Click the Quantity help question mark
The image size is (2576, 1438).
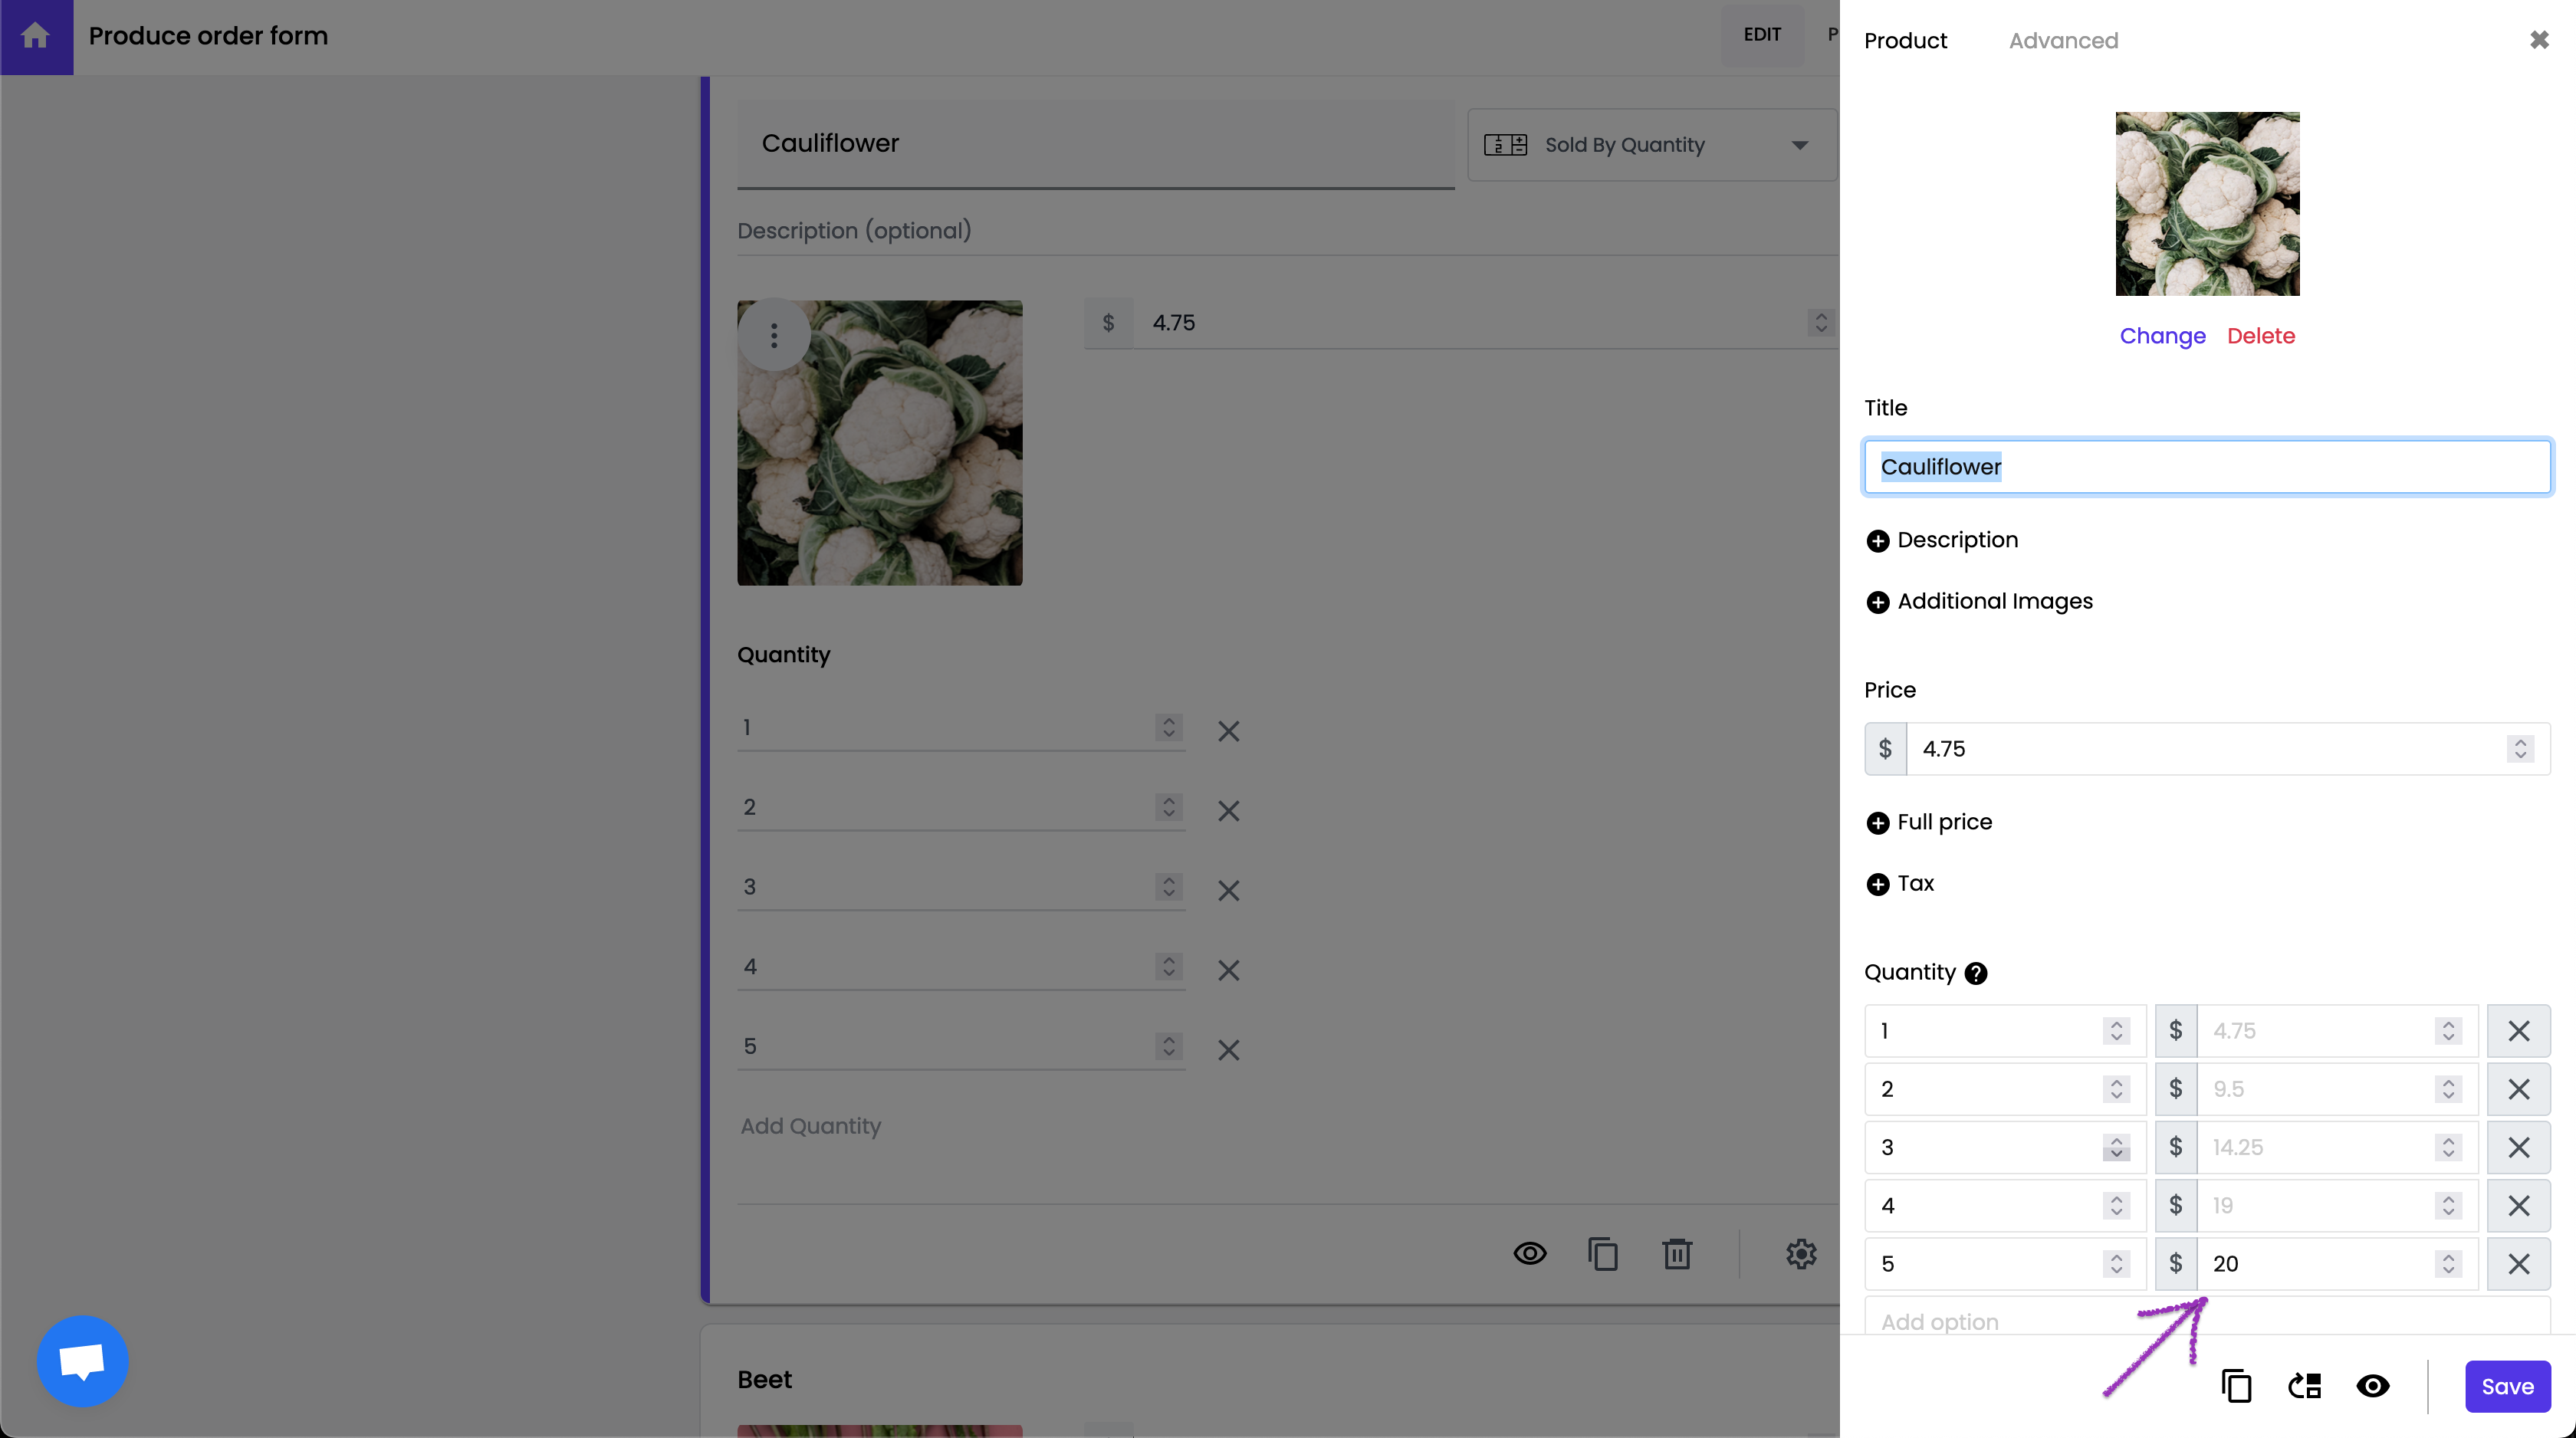1976,973
